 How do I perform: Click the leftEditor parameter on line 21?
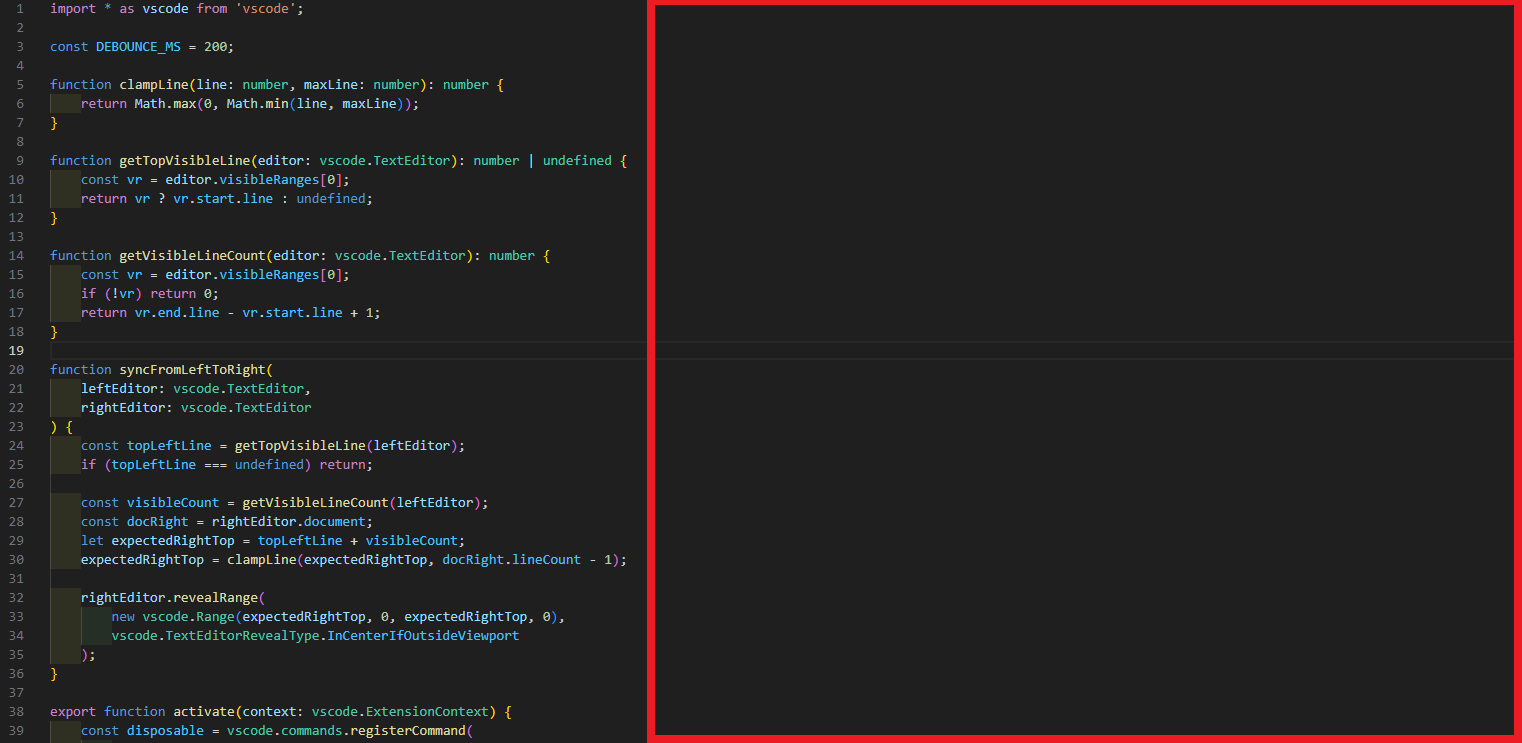[119, 389]
